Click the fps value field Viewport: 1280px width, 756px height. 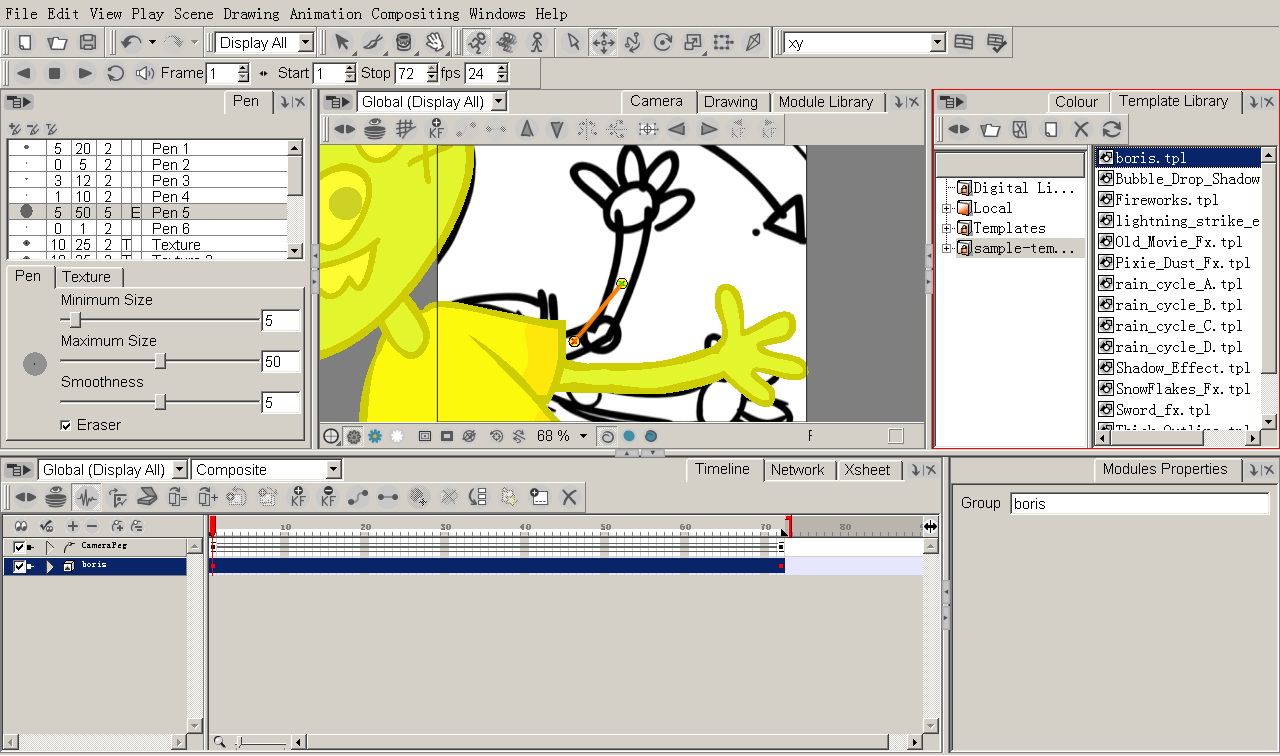(480, 73)
